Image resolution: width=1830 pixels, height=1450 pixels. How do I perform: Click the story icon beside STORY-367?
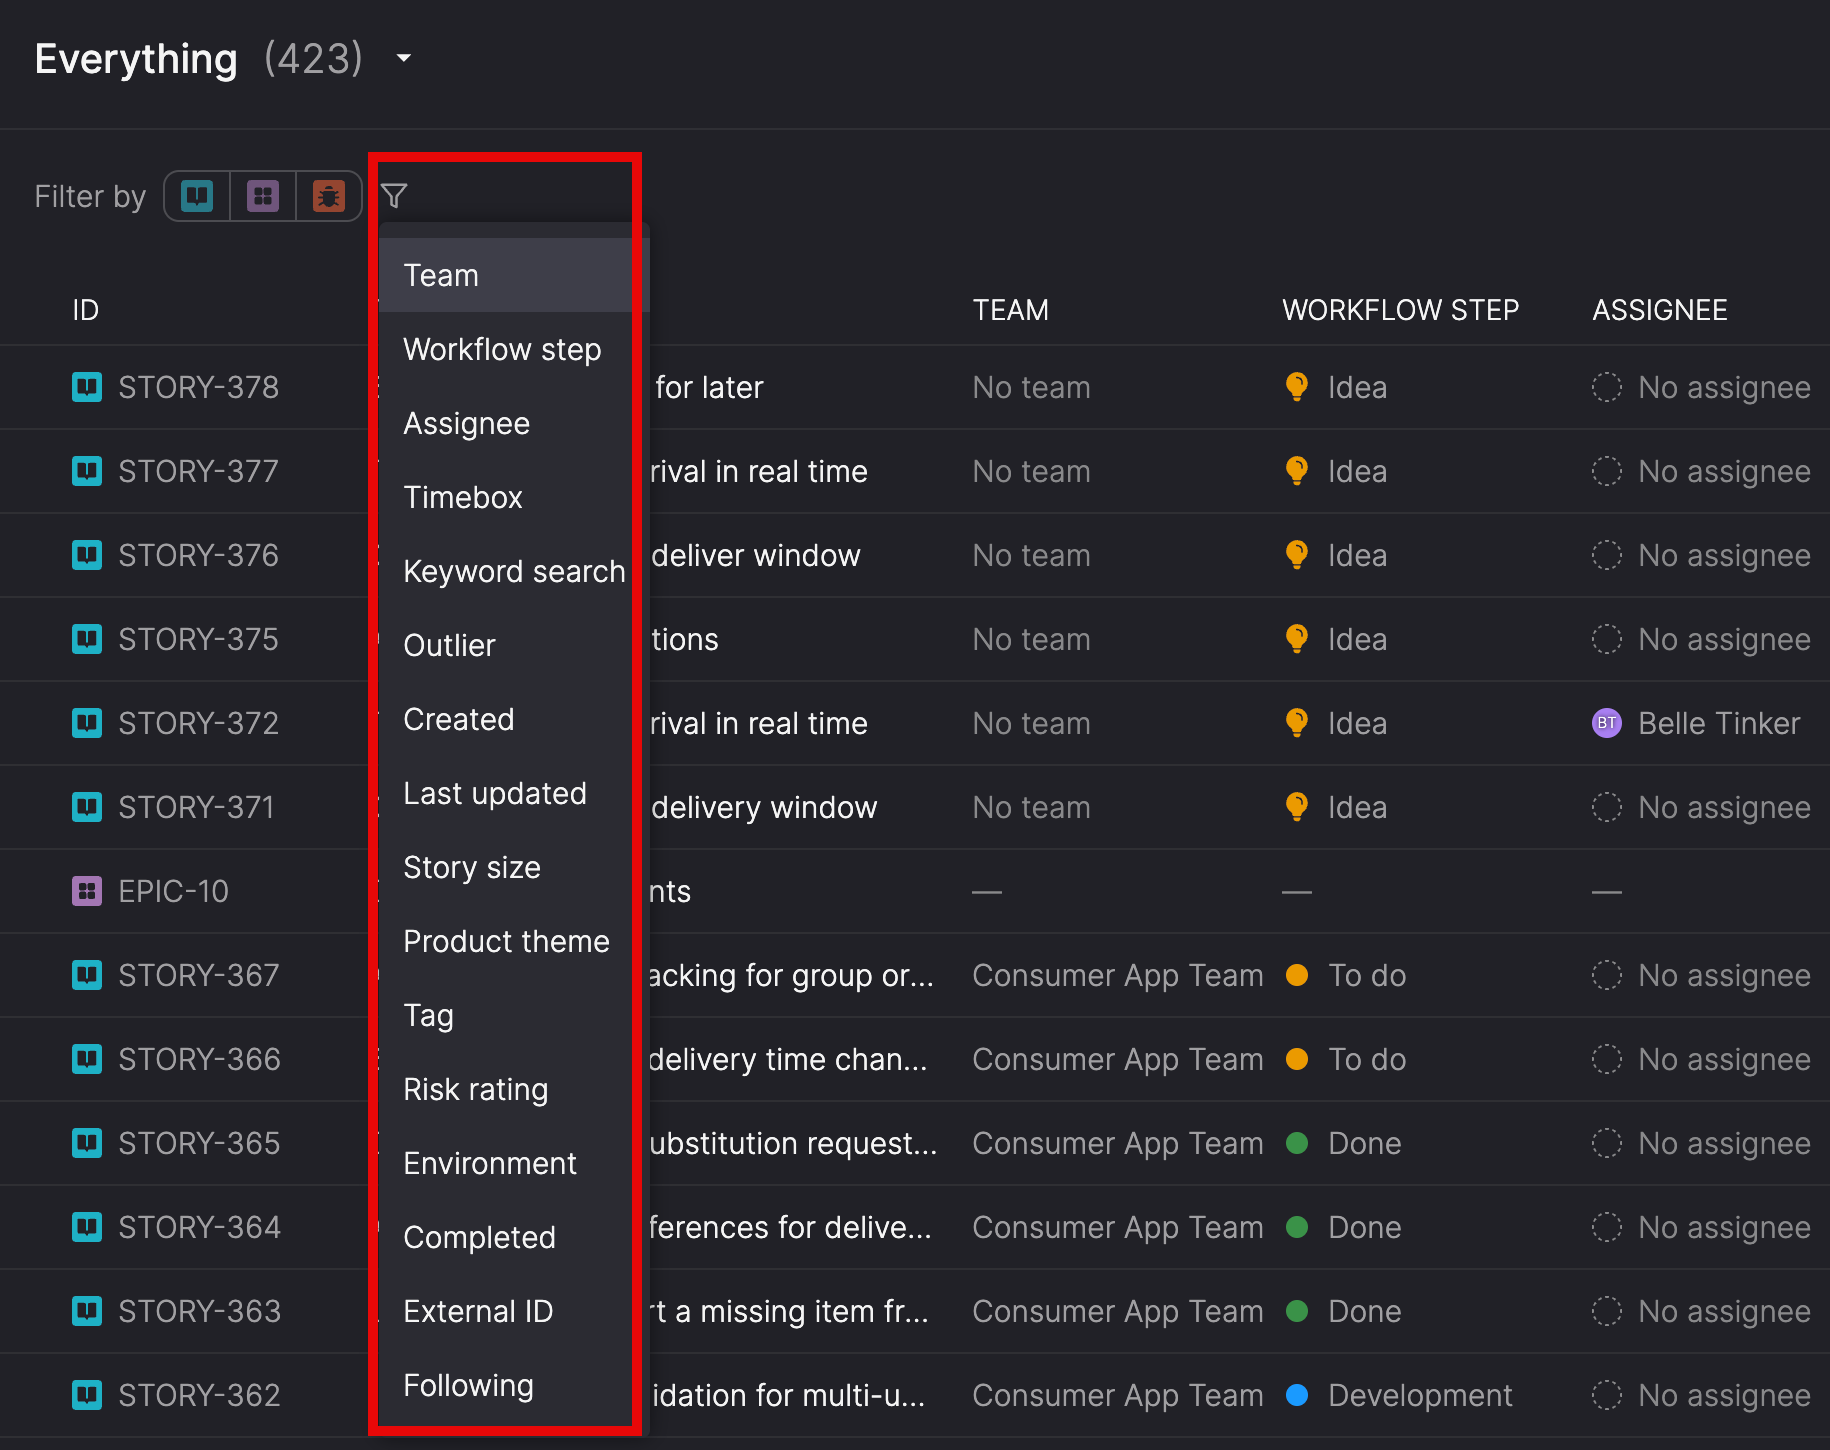pos(87,975)
